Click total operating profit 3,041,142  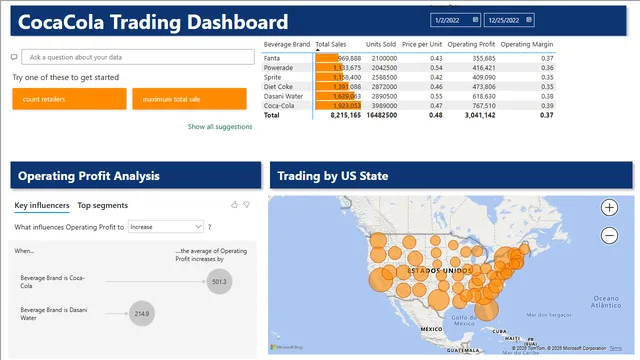[x=480, y=115]
